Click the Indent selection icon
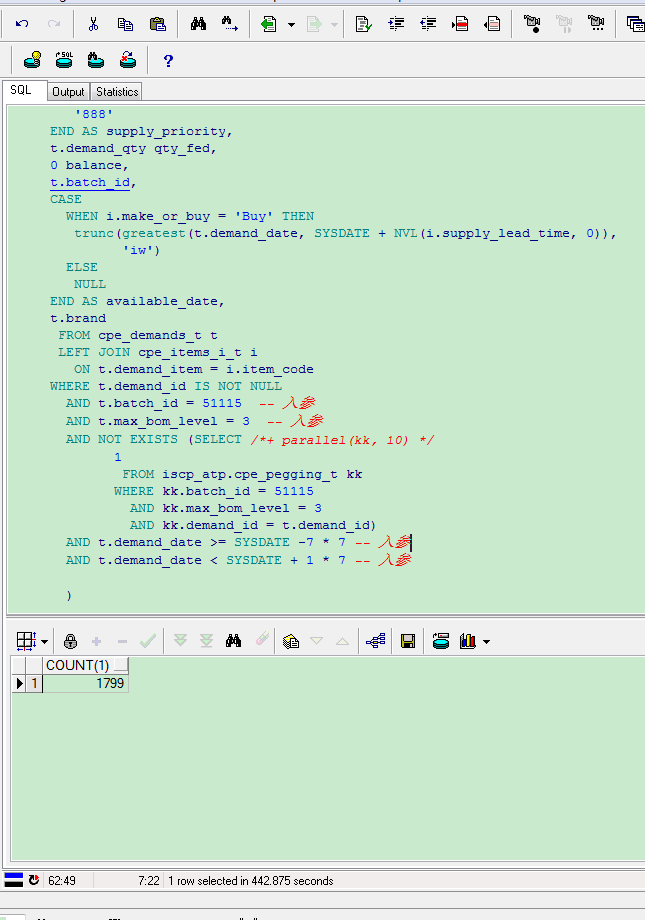This screenshot has width=645, height=920. (396, 24)
